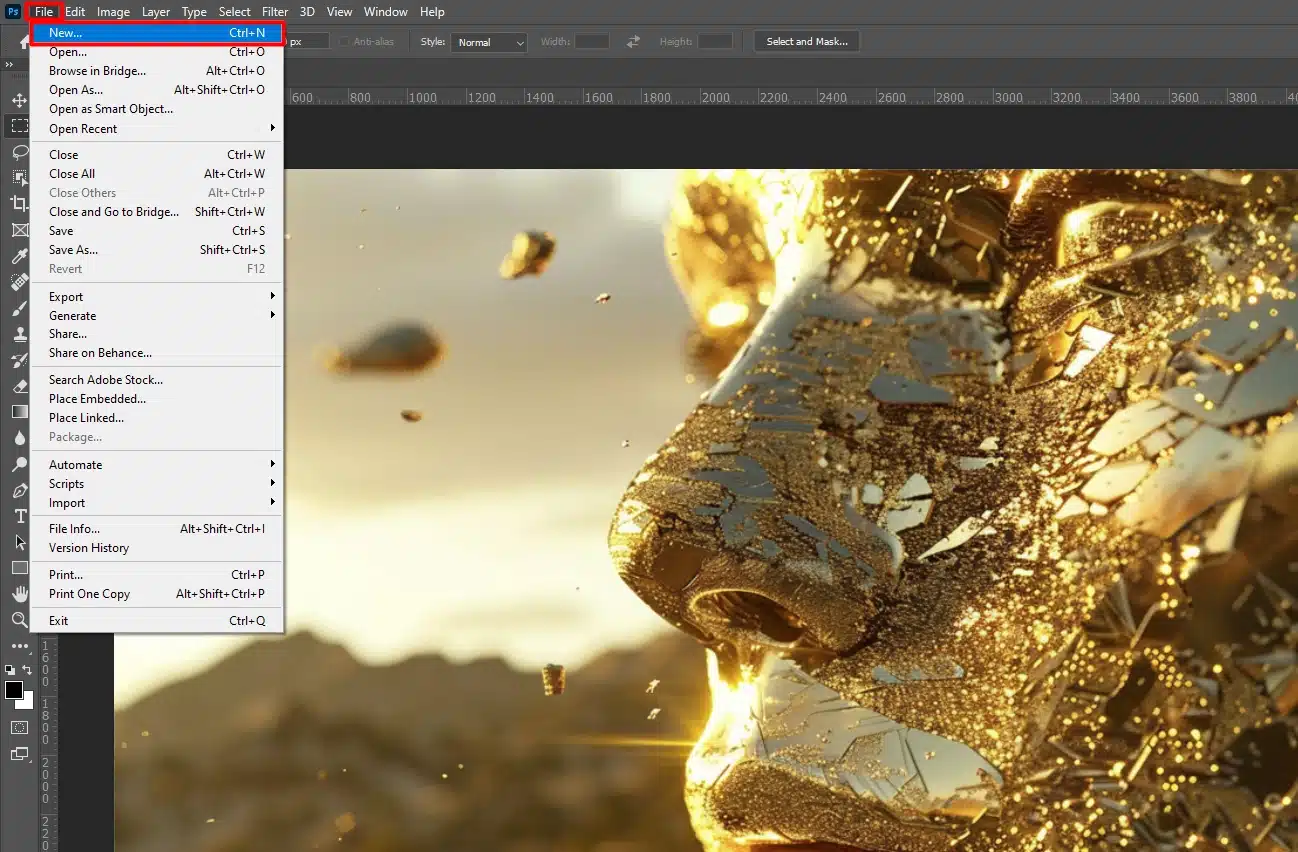
Task: Choose File Info... entry
Action: (x=157, y=529)
